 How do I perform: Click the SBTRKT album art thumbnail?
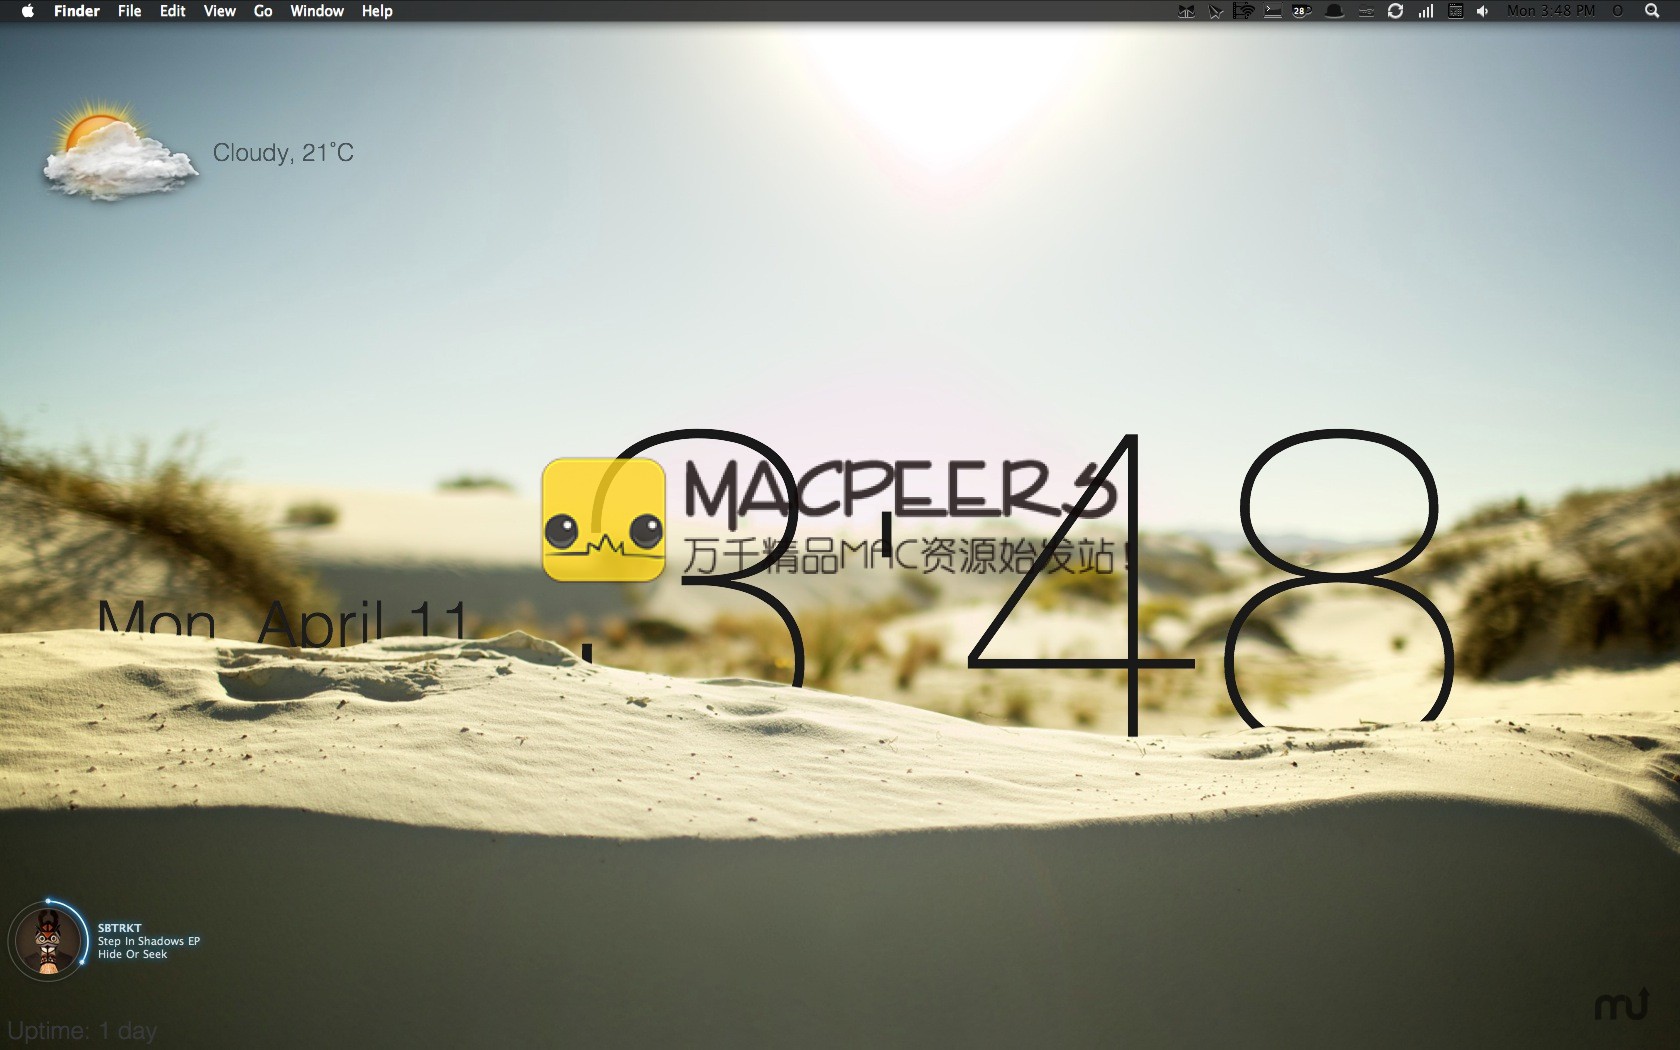click(48, 942)
